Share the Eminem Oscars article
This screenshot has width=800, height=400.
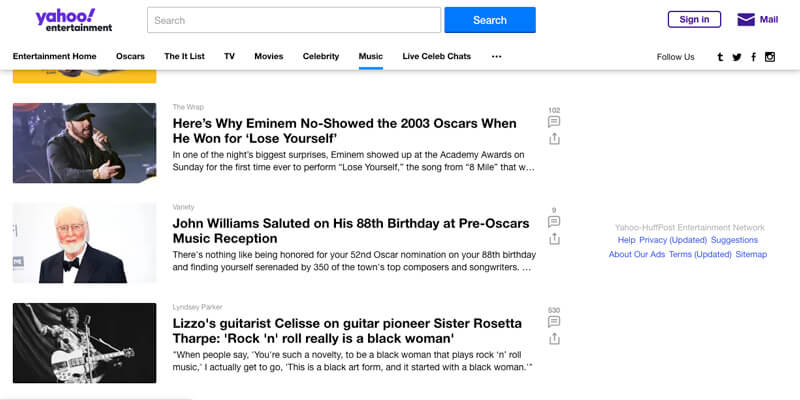(554, 139)
